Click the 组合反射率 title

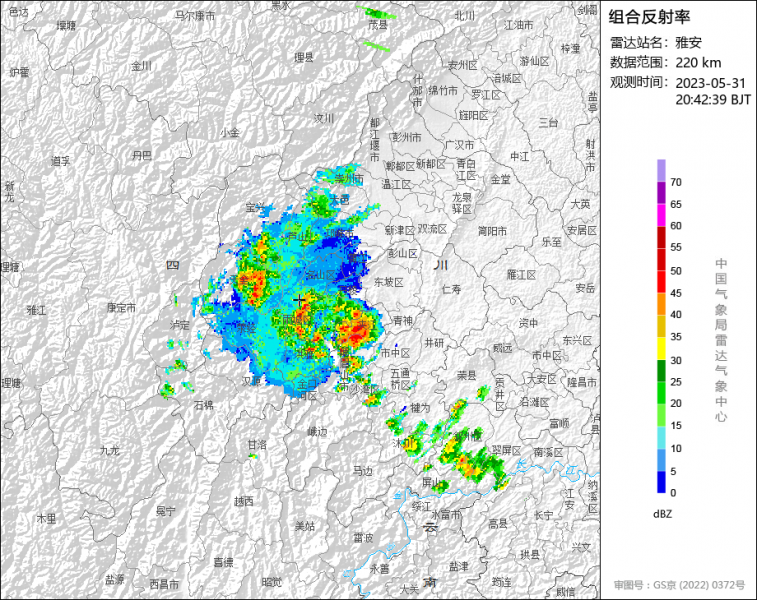[650, 17]
